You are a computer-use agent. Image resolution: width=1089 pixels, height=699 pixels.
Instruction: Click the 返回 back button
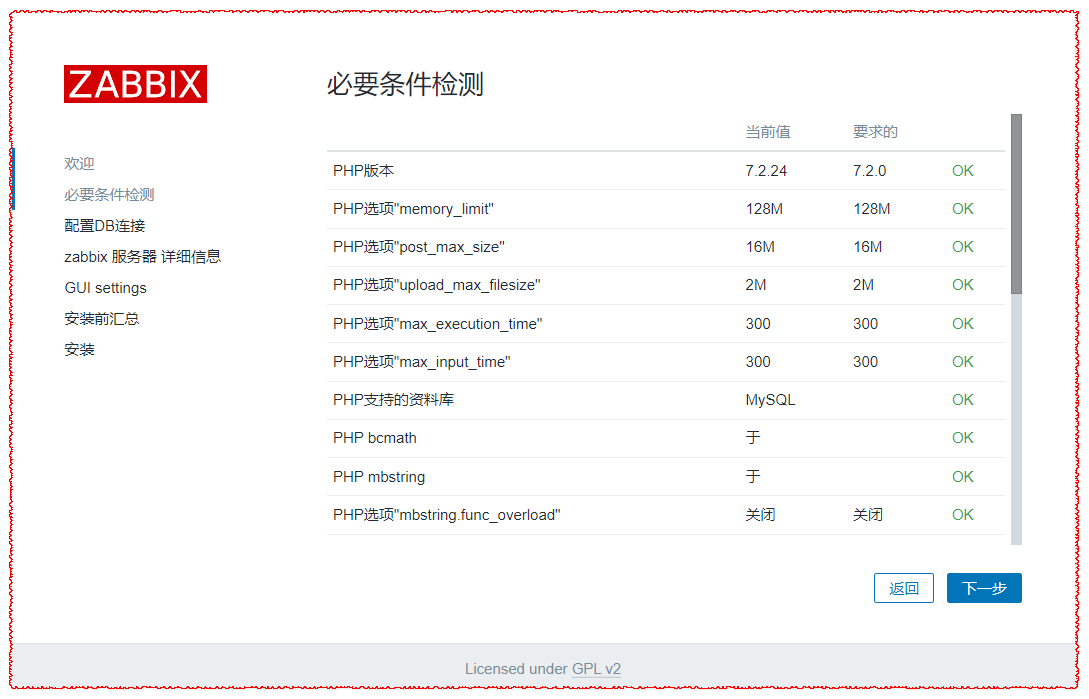tap(904, 588)
